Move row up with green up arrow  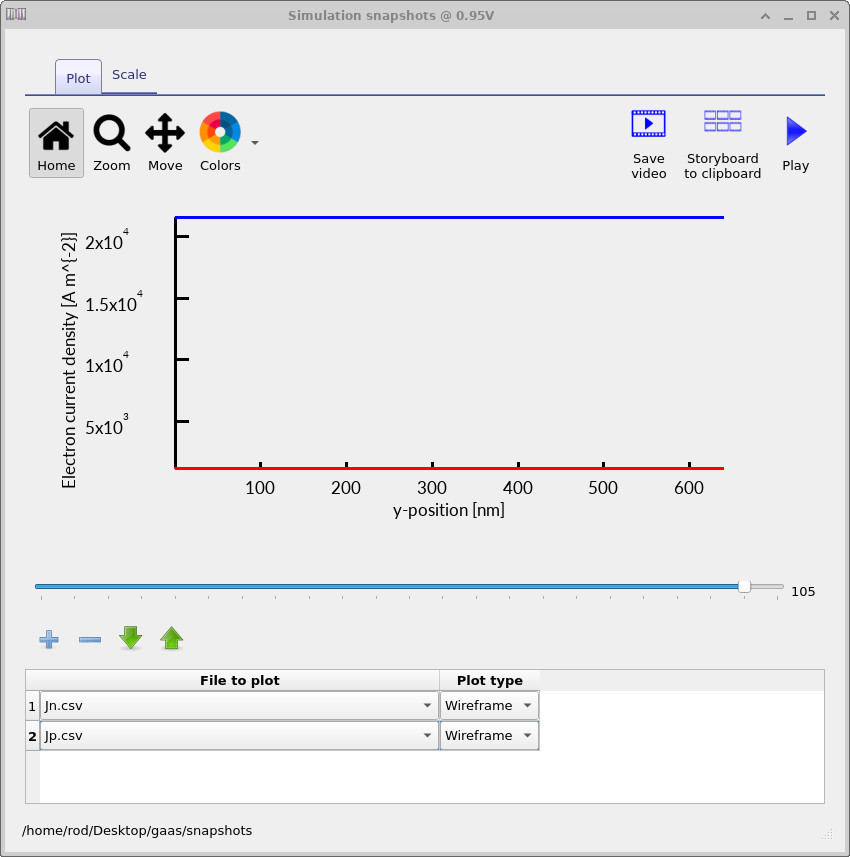[x=172, y=638]
